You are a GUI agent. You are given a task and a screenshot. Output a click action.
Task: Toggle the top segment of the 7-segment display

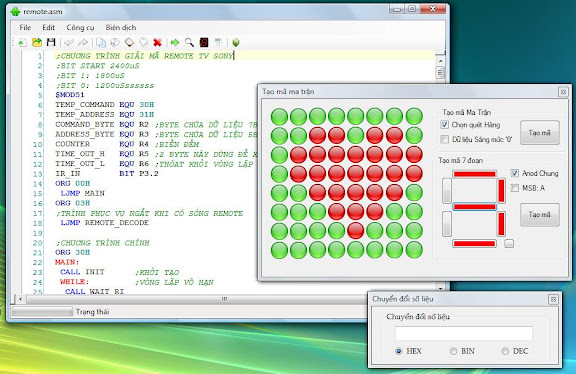pyautogui.click(x=474, y=174)
